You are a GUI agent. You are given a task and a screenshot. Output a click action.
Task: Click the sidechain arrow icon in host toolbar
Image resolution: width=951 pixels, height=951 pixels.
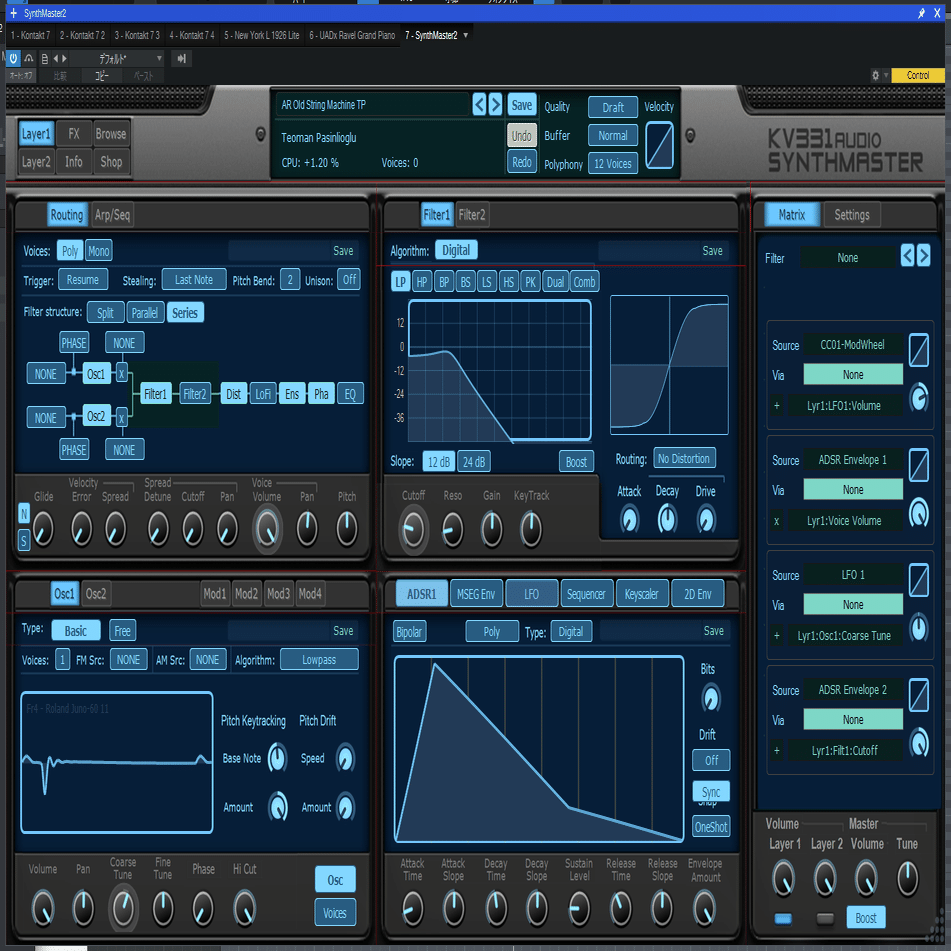pos(181,58)
